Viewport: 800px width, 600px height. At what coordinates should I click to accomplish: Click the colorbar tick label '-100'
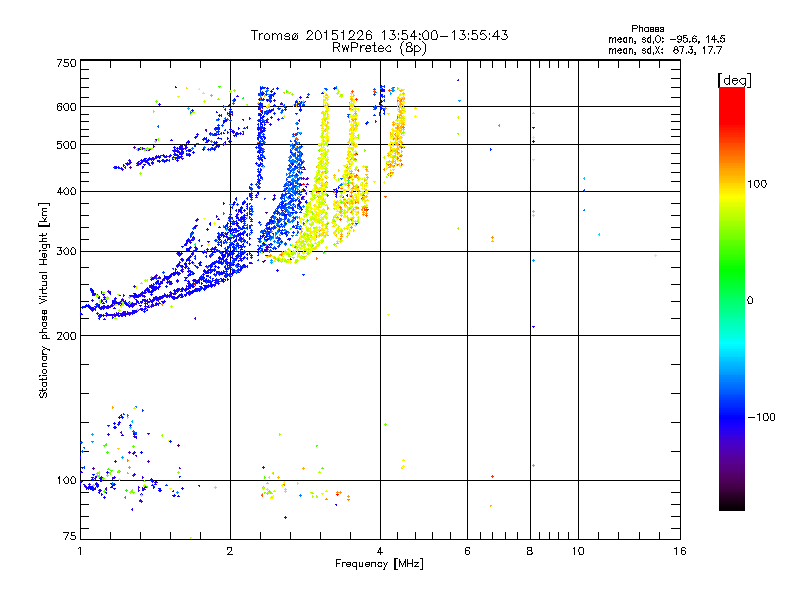coord(761,417)
